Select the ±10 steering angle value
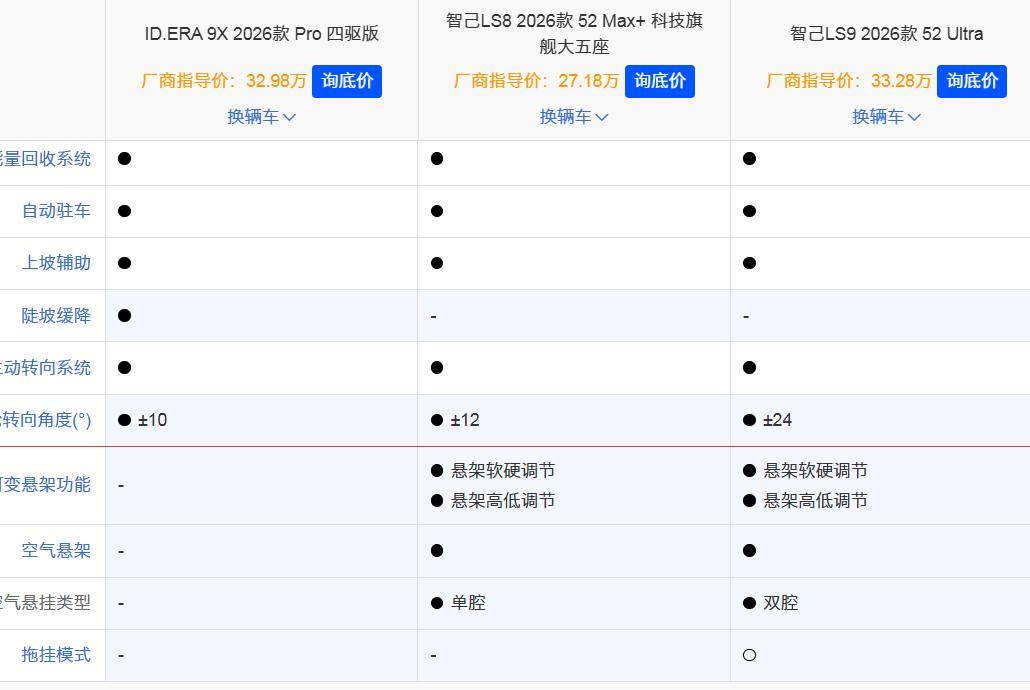Image resolution: width=1030 pixels, height=690 pixels. [x=152, y=420]
